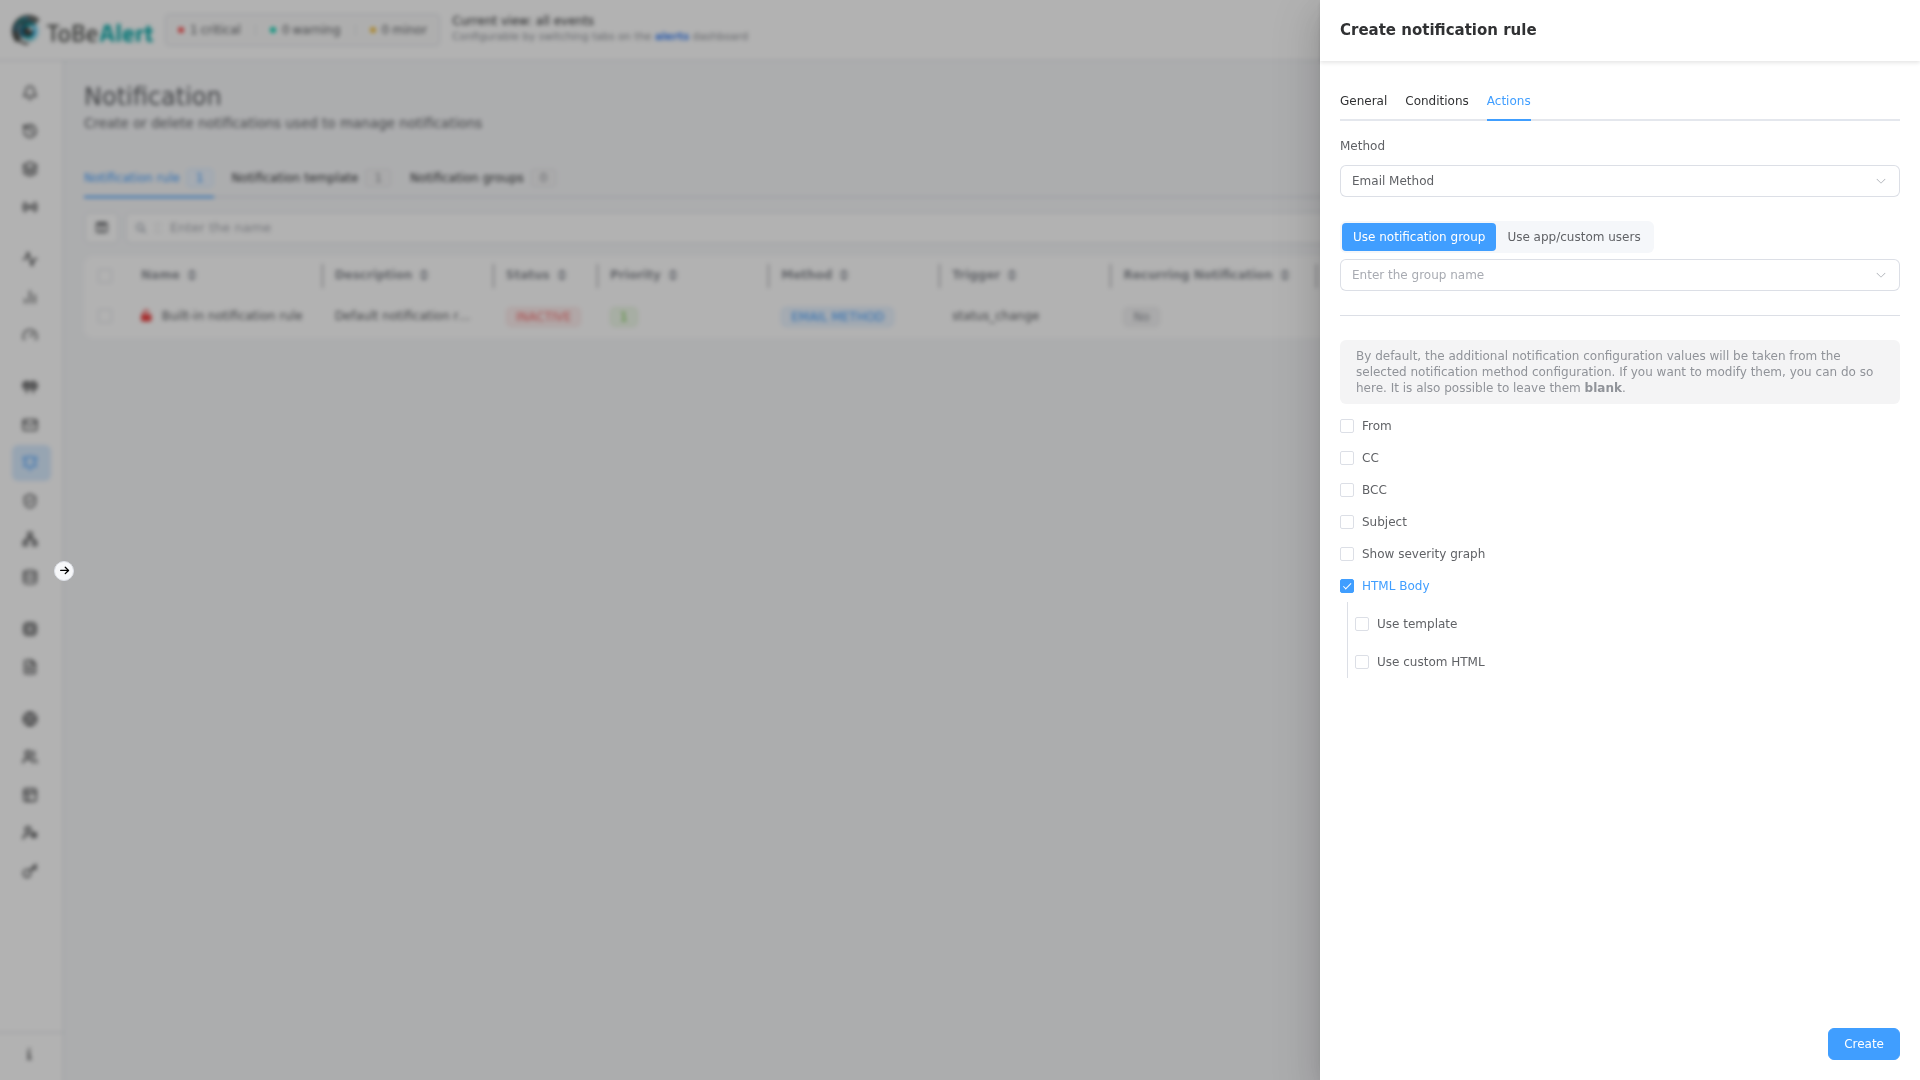
Task: Click the Create button
Action: tap(1863, 1044)
